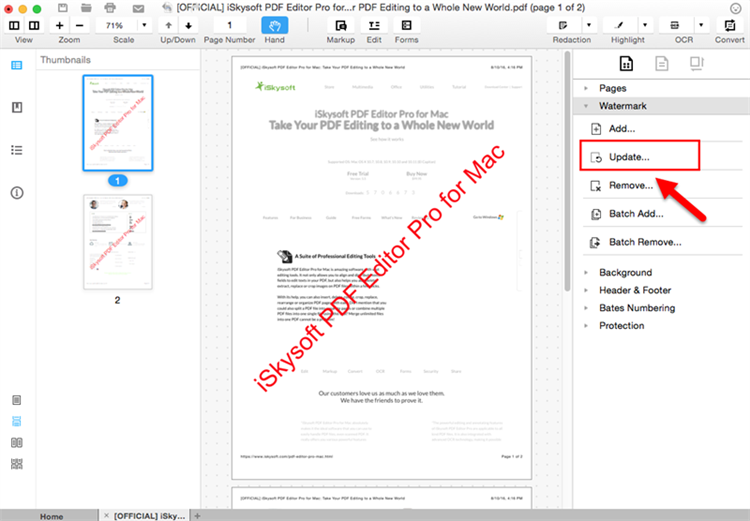The image size is (750, 521).
Task: Toggle the single-page View button
Action: coord(14,25)
